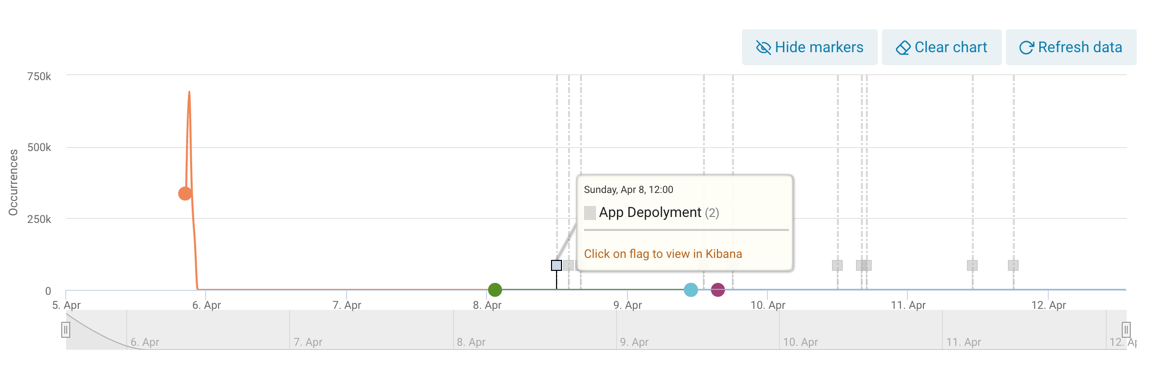Click the Refresh data button

coord(1071,47)
